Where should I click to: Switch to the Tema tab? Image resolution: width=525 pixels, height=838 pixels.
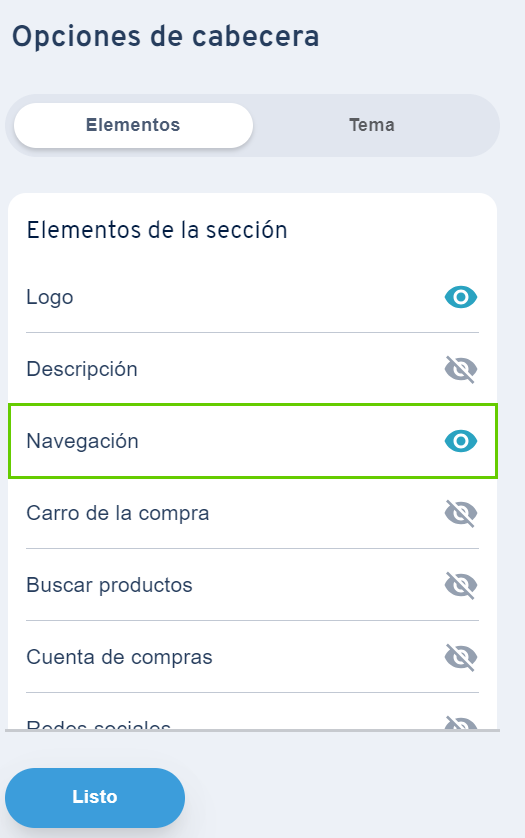click(x=372, y=125)
